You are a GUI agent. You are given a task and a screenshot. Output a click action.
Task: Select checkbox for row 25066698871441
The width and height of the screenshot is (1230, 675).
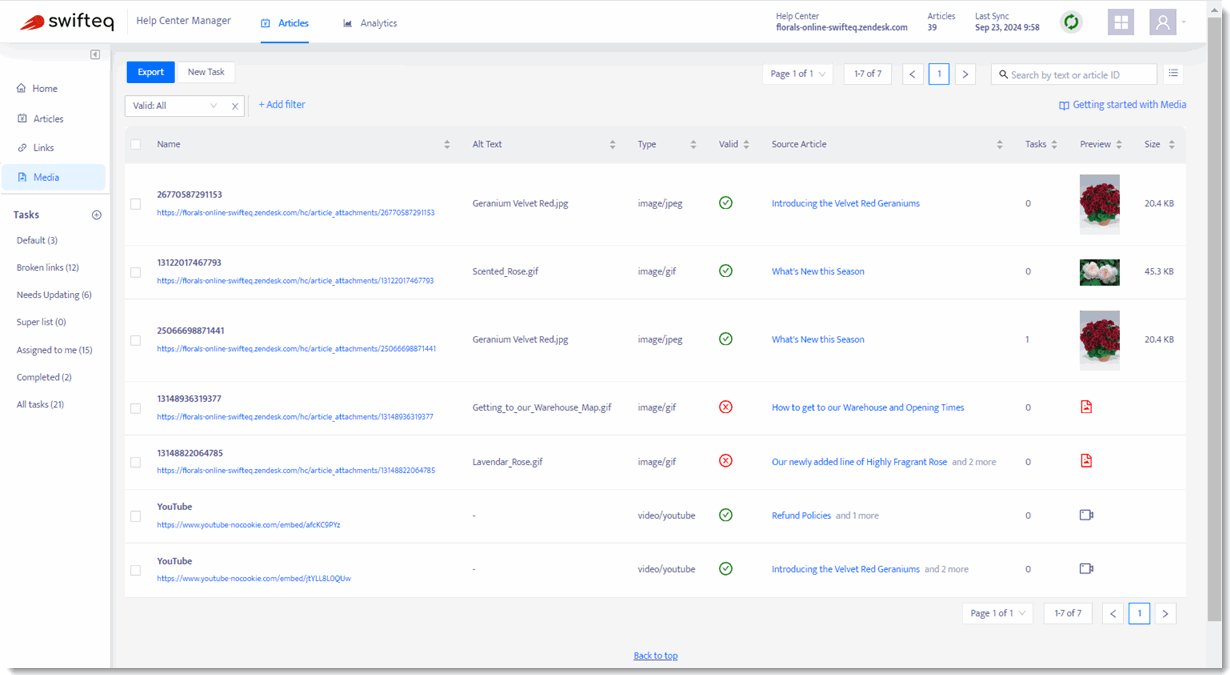click(x=136, y=340)
